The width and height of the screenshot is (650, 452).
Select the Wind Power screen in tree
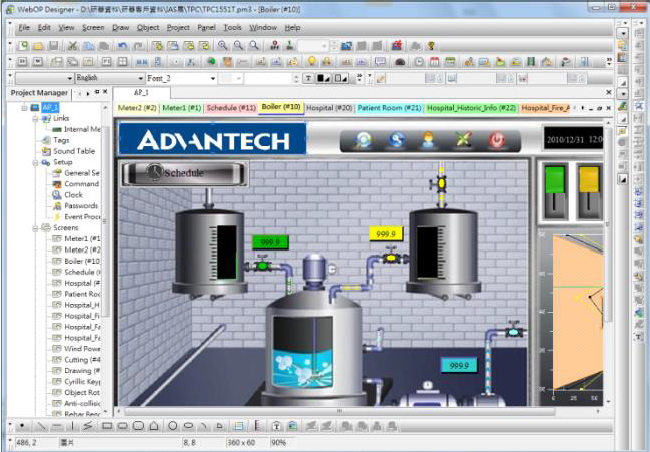click(82, 349)
